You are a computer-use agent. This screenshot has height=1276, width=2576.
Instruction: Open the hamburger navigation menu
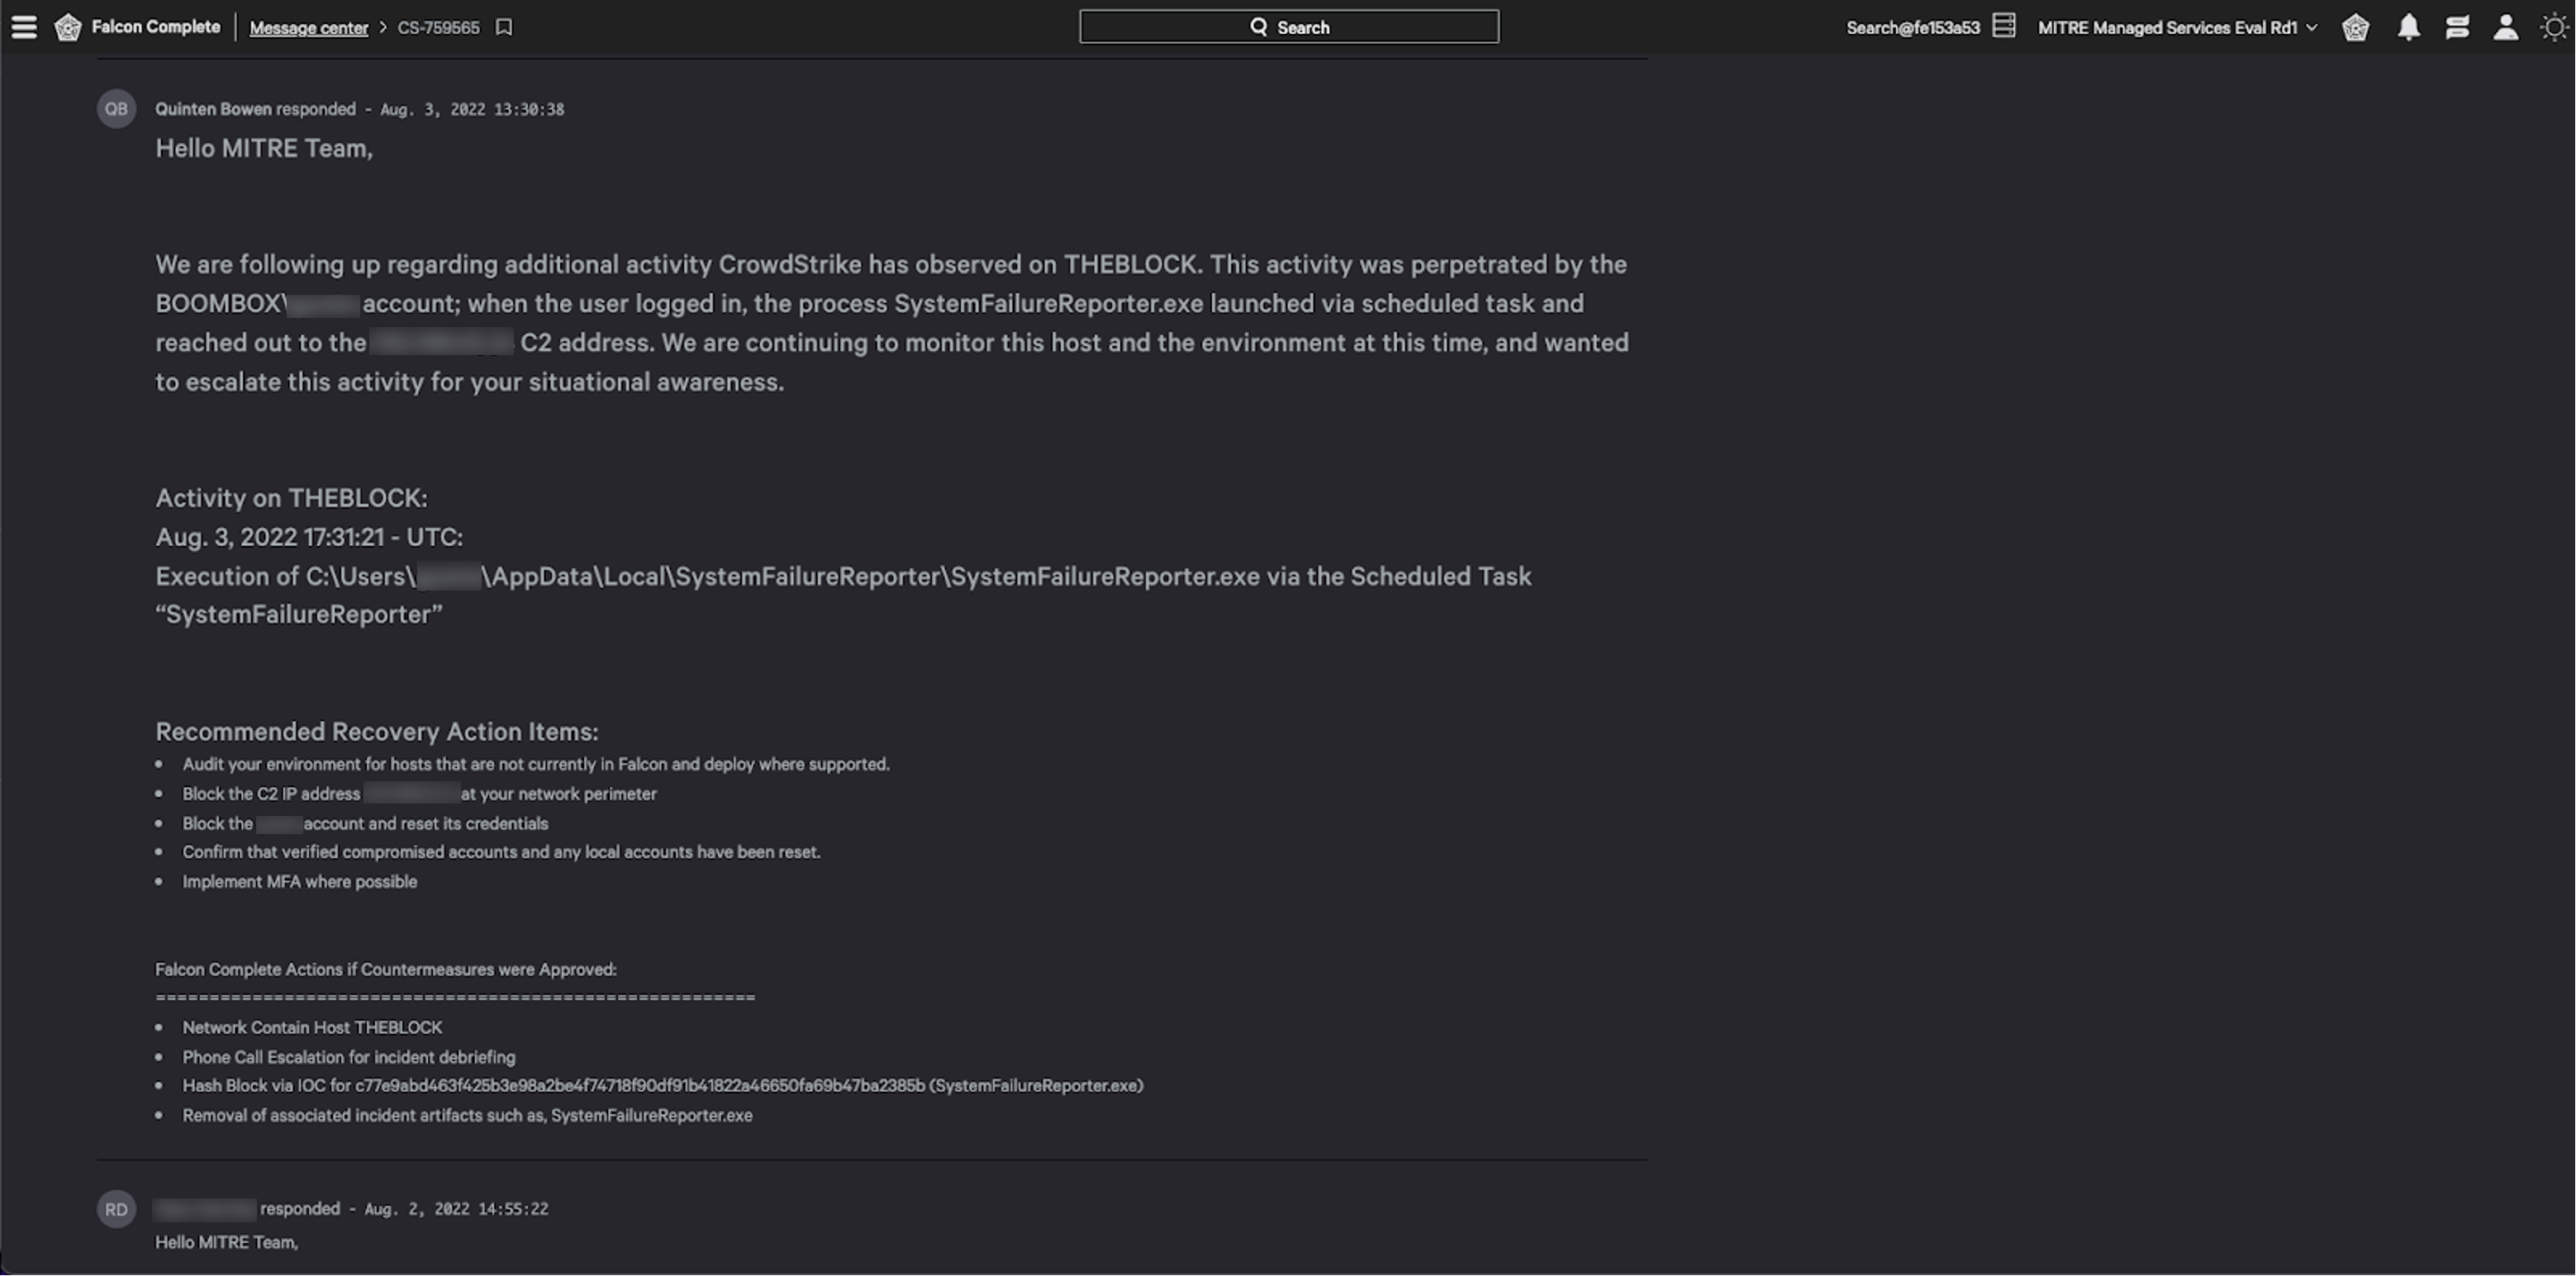(24, 27)
